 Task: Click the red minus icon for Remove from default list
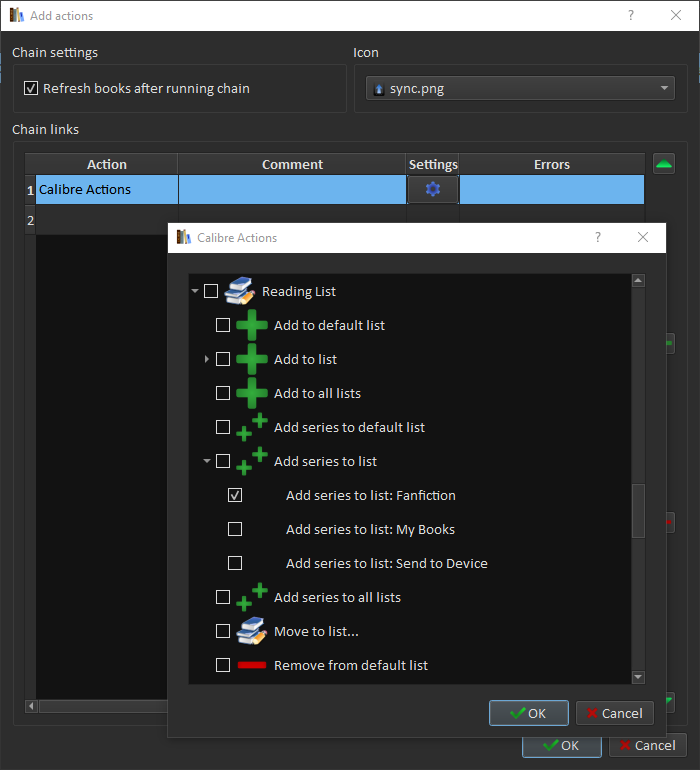coord(252,665)
